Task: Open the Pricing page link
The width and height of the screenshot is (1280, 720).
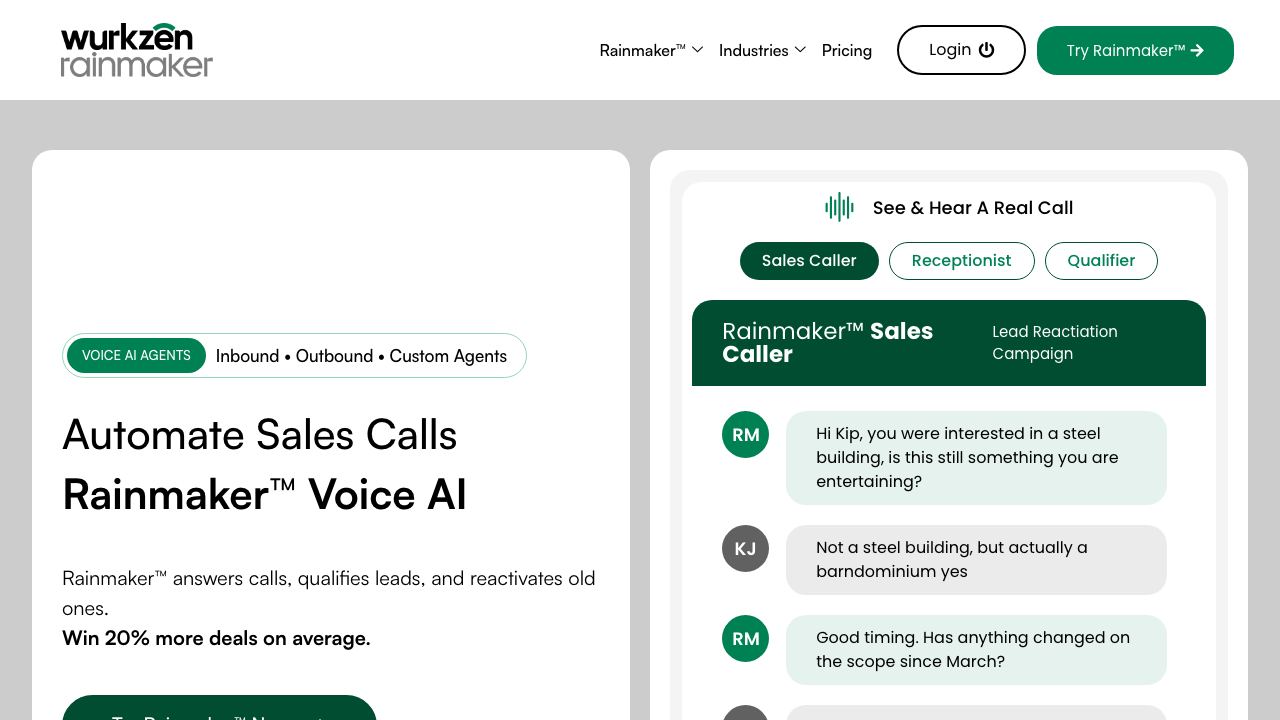Action: pos(847,50)
